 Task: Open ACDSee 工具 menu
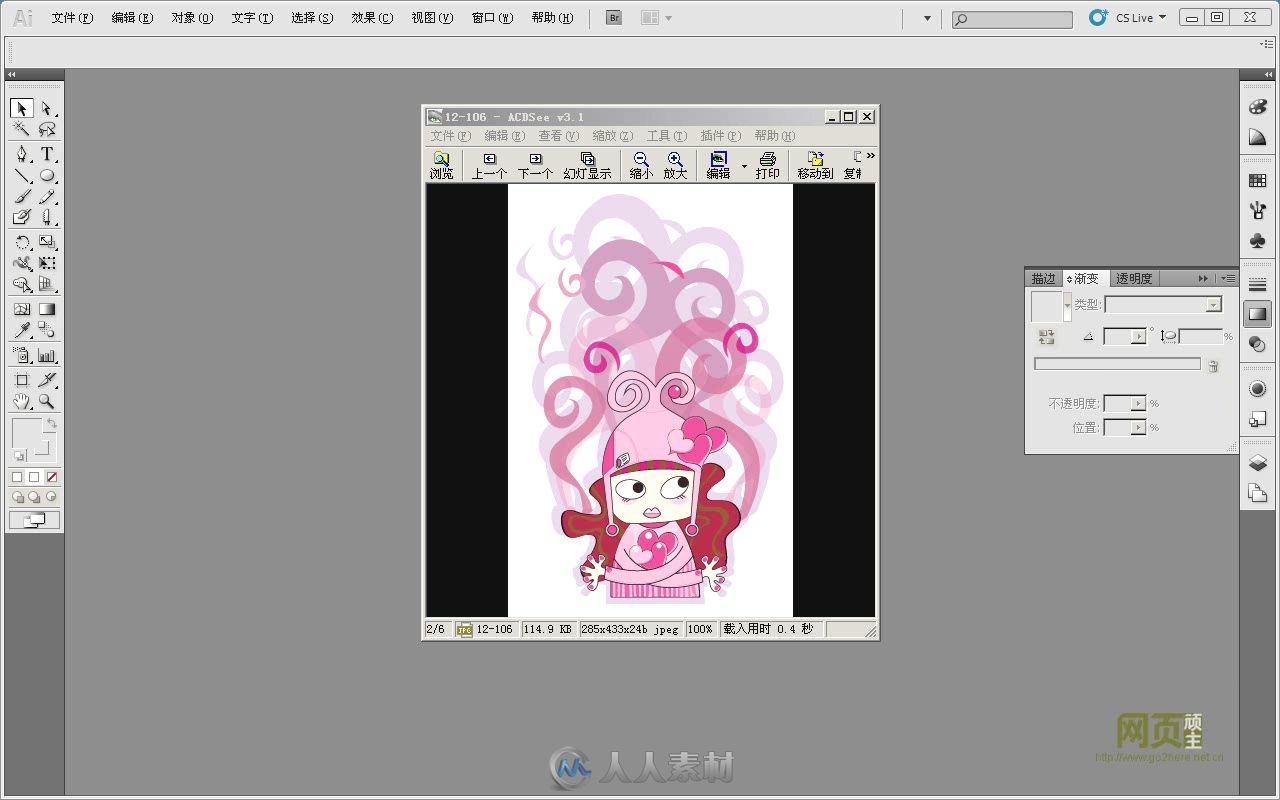pyautogui.click(x=666, y=136)
